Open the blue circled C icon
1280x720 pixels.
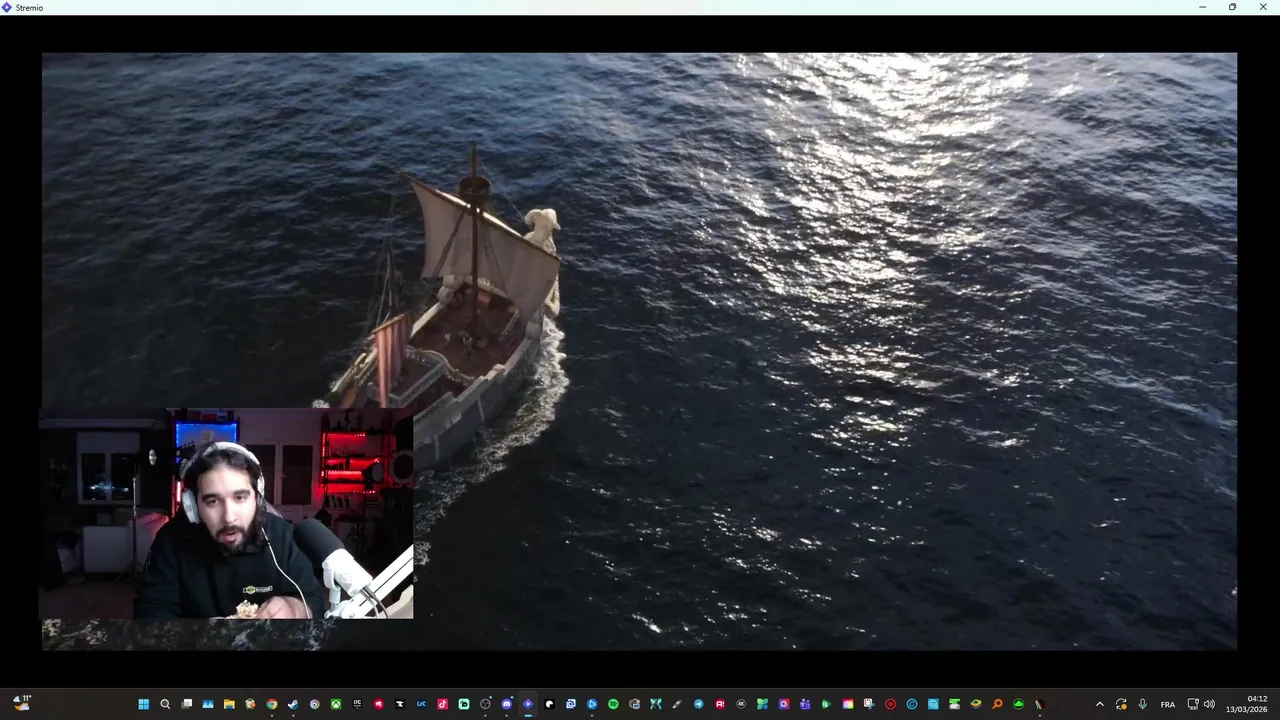[912, 704]
